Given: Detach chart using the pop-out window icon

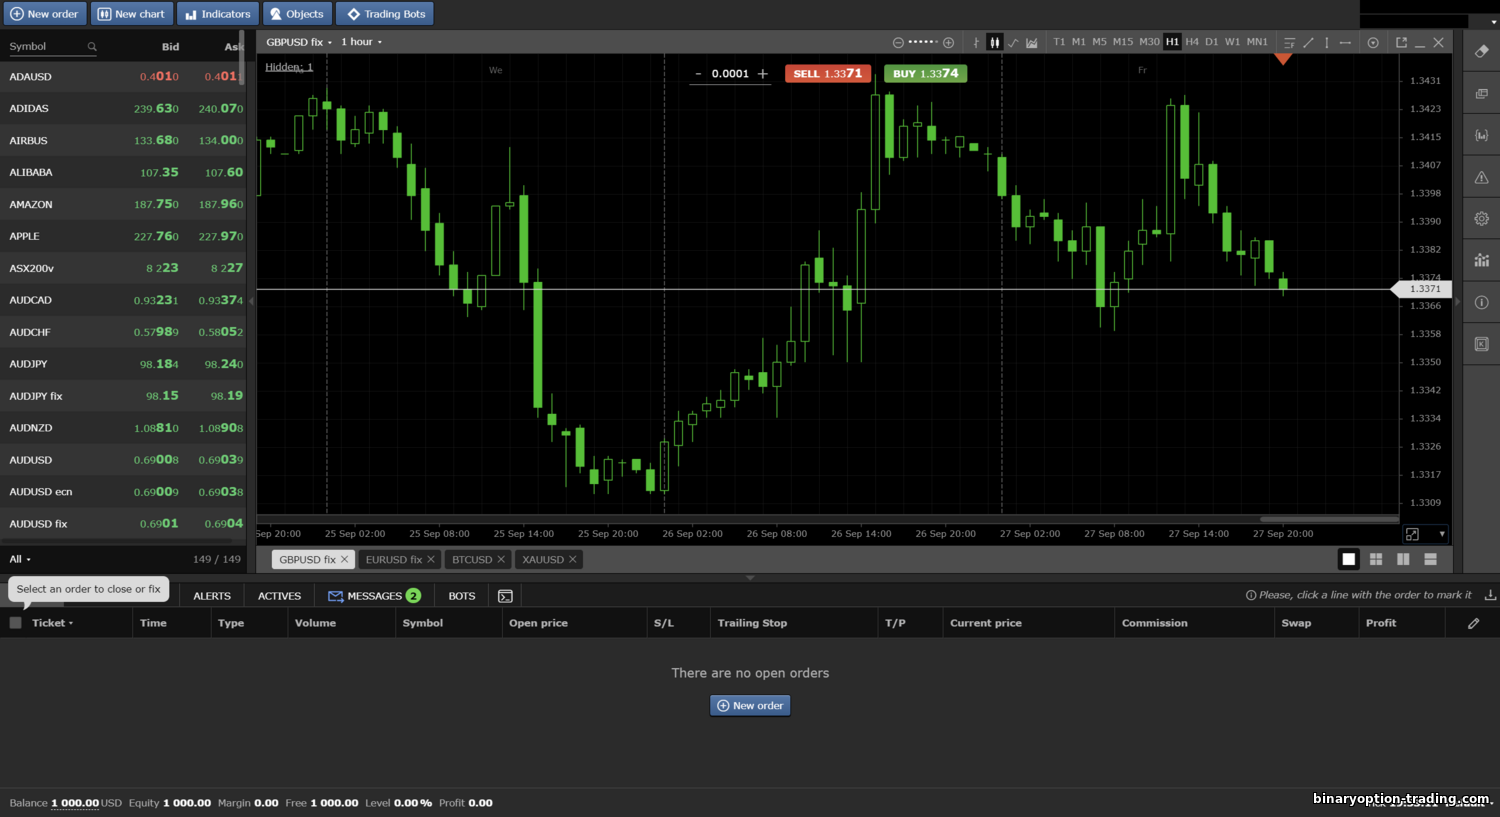Looking at the screenshot, I should [1401, 42].
